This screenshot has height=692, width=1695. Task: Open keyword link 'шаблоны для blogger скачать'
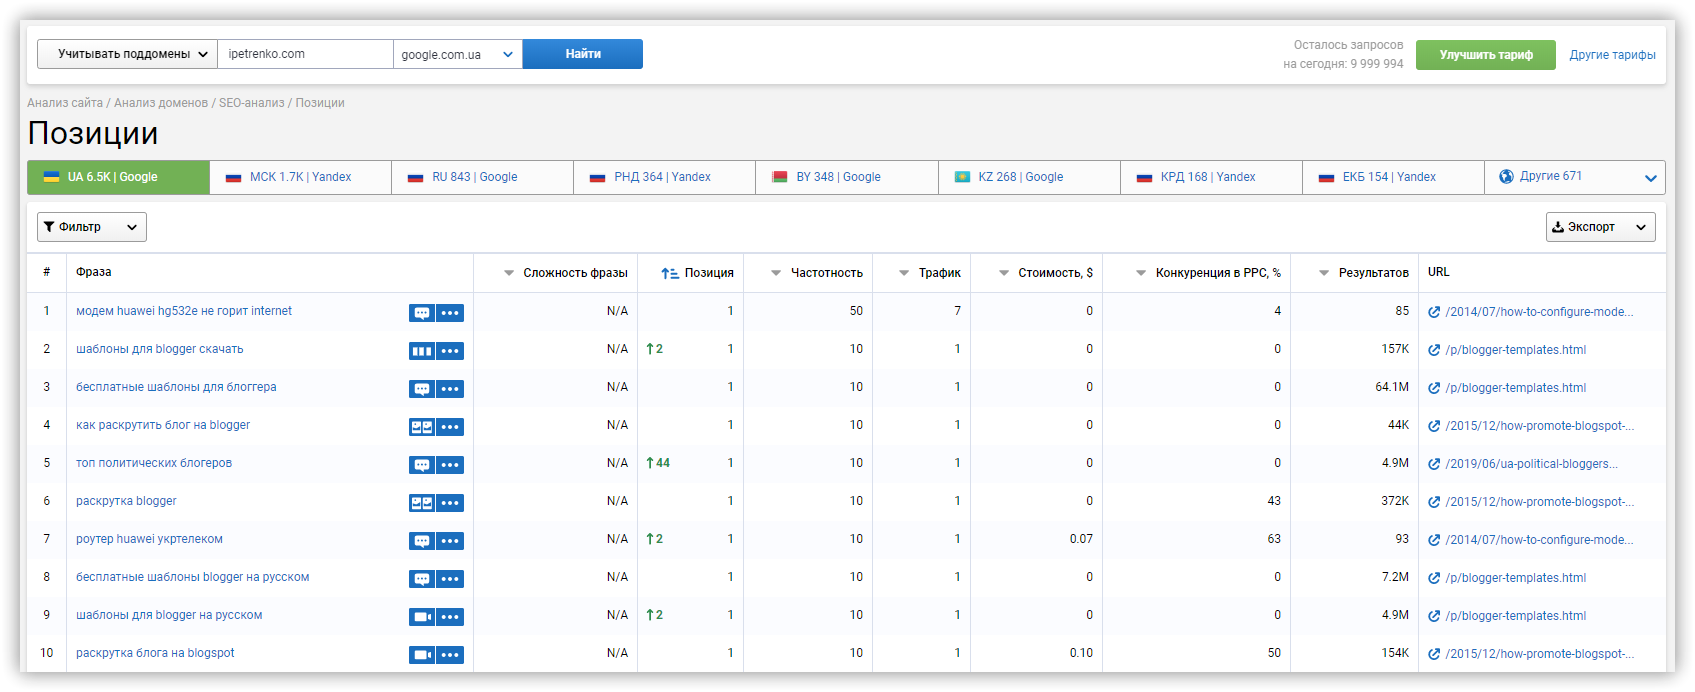tap(160, 349)
